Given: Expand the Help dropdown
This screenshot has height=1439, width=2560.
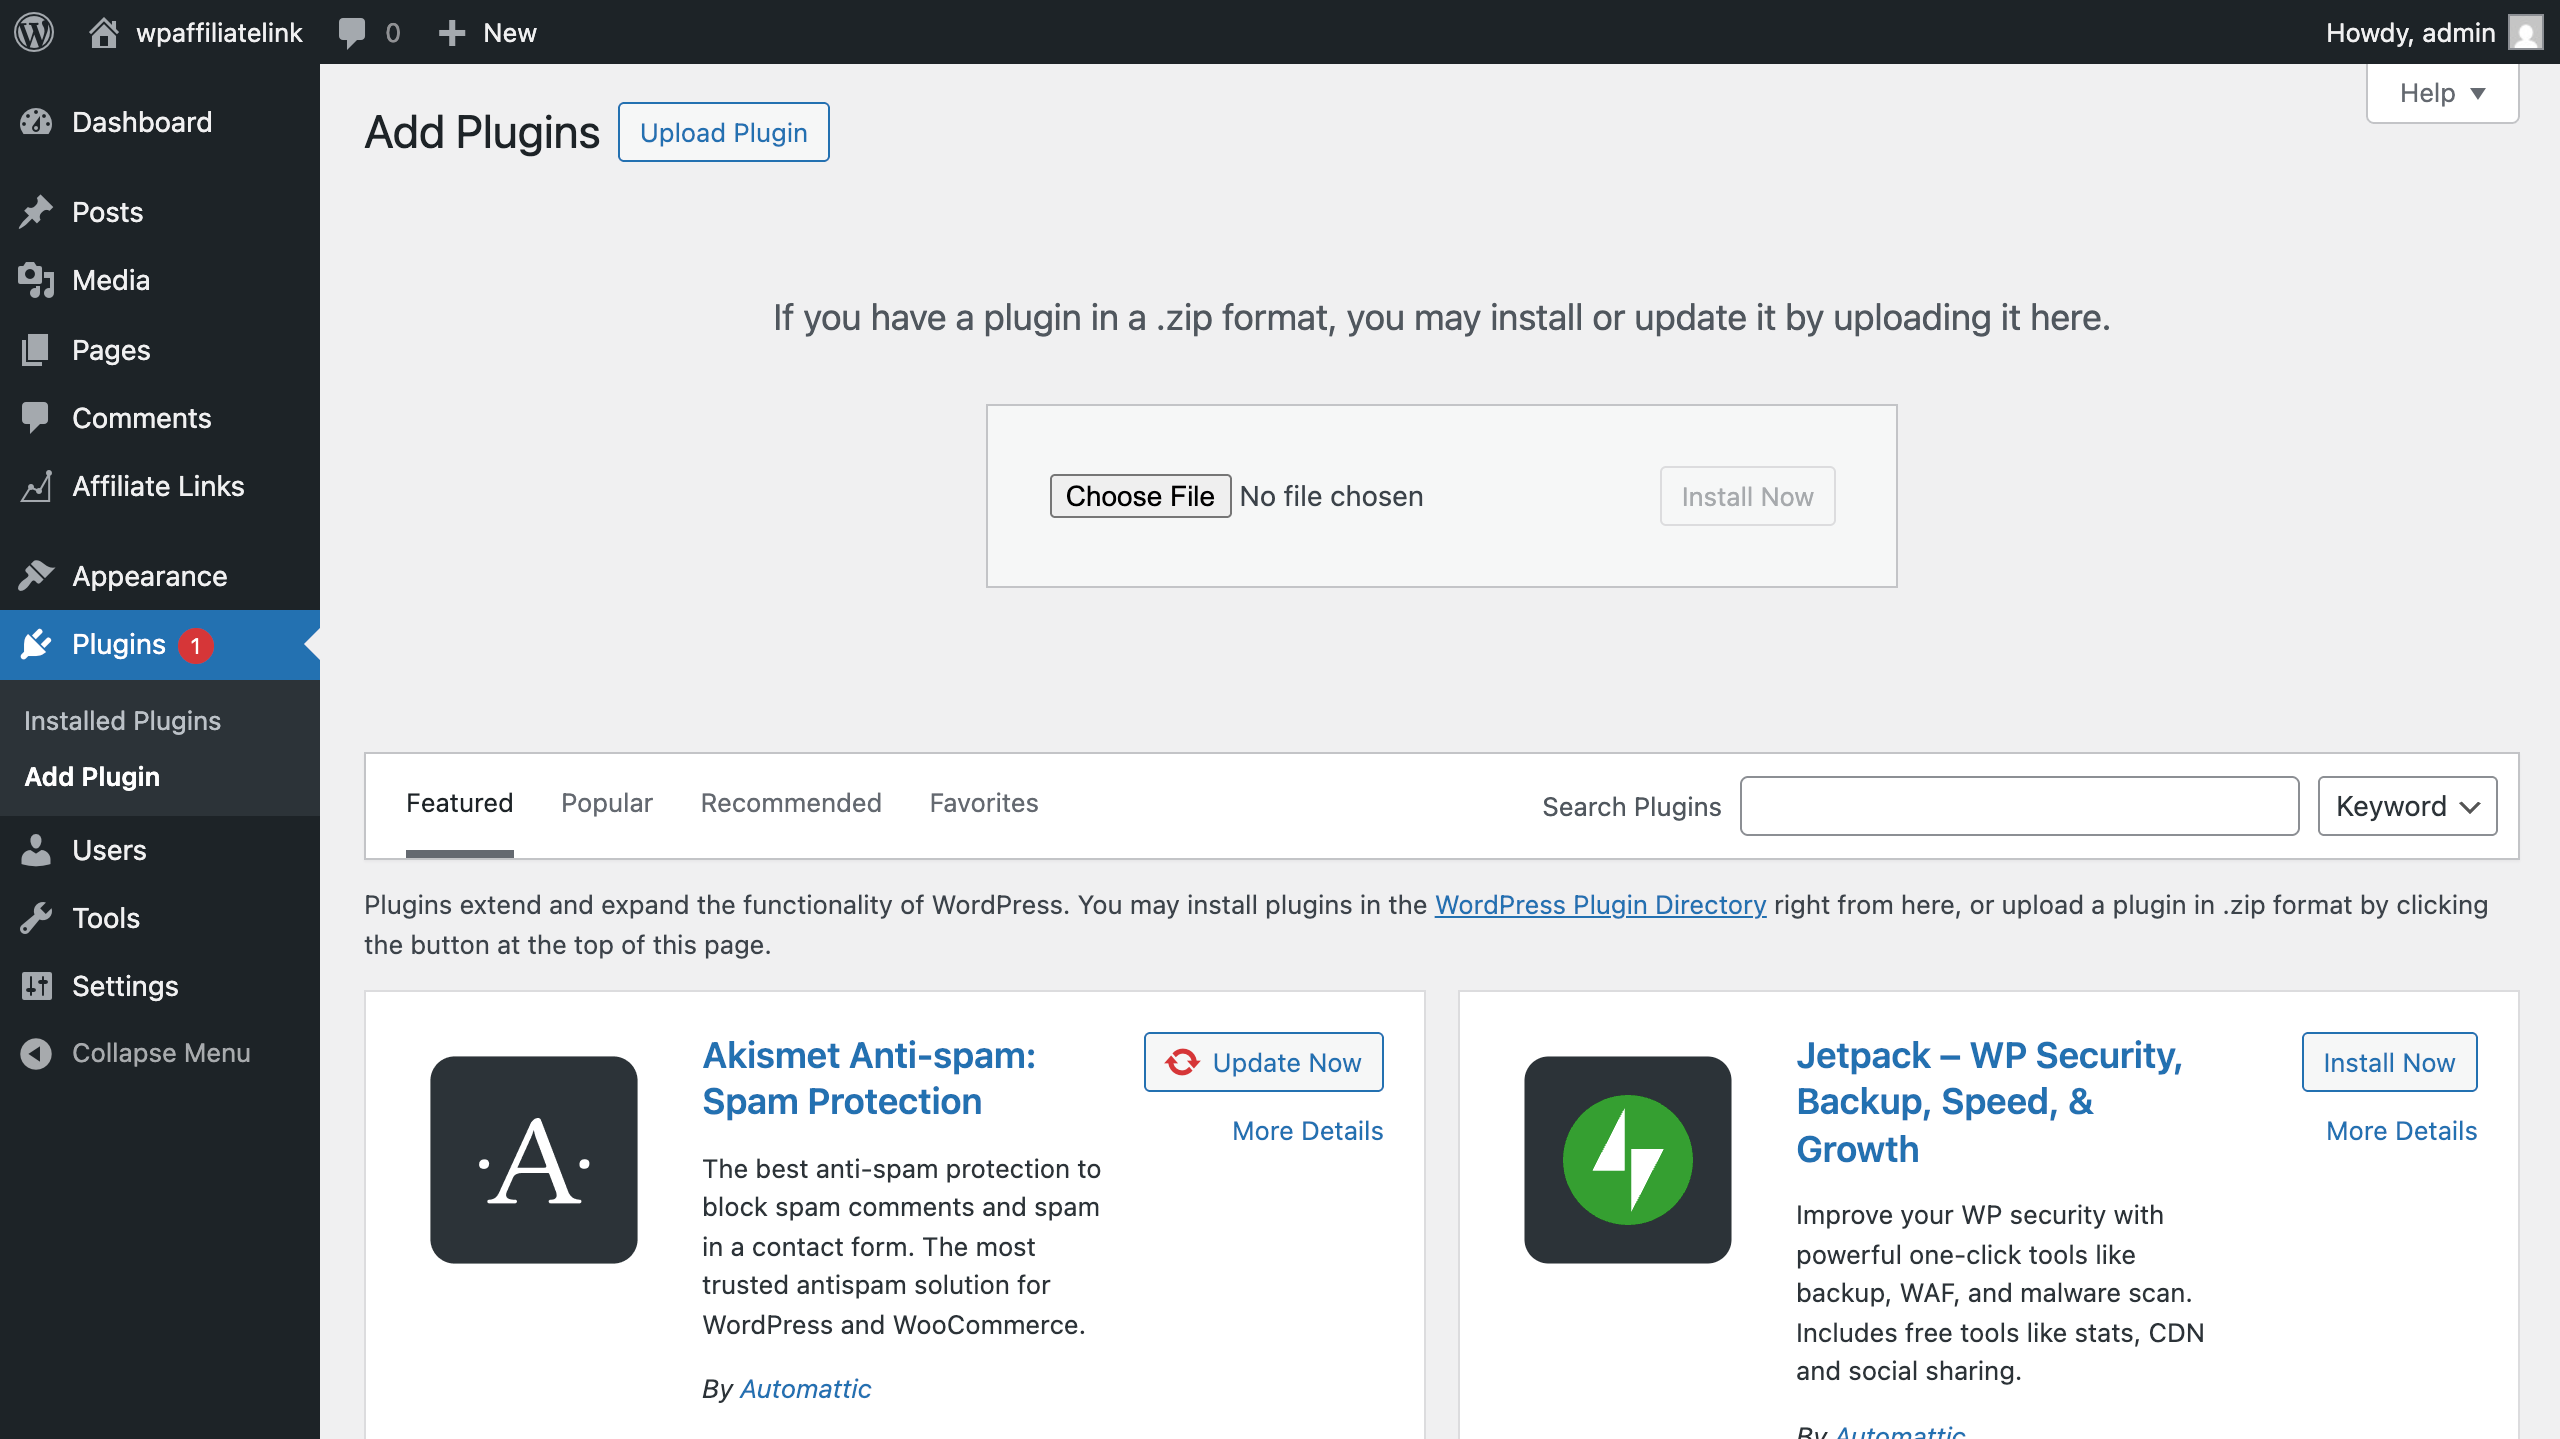Looking at the screenshot, I should click(2442, 93).
